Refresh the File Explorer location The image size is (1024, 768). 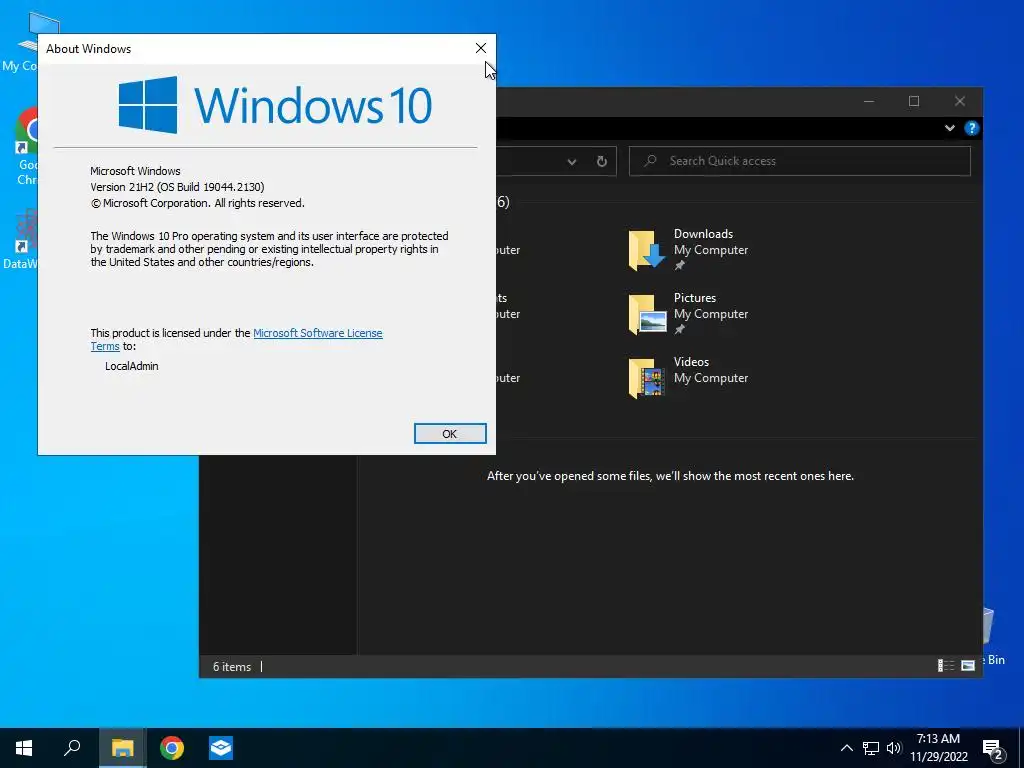coord(601,161)
